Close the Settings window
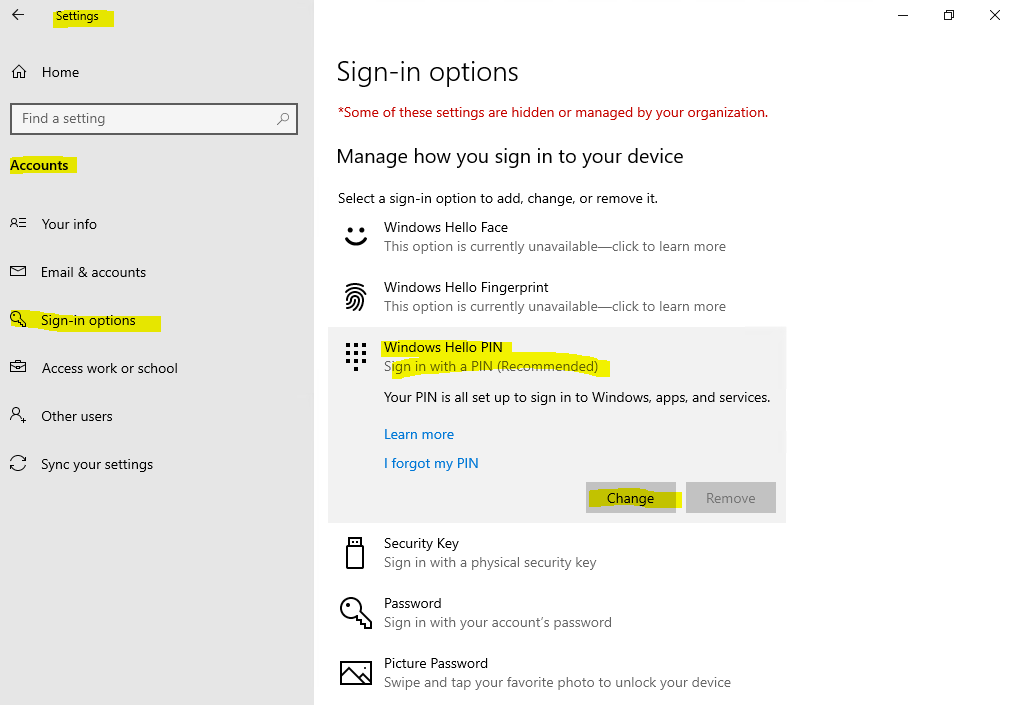The height and width of the screenshot is (705, 1011). (994, 15)
